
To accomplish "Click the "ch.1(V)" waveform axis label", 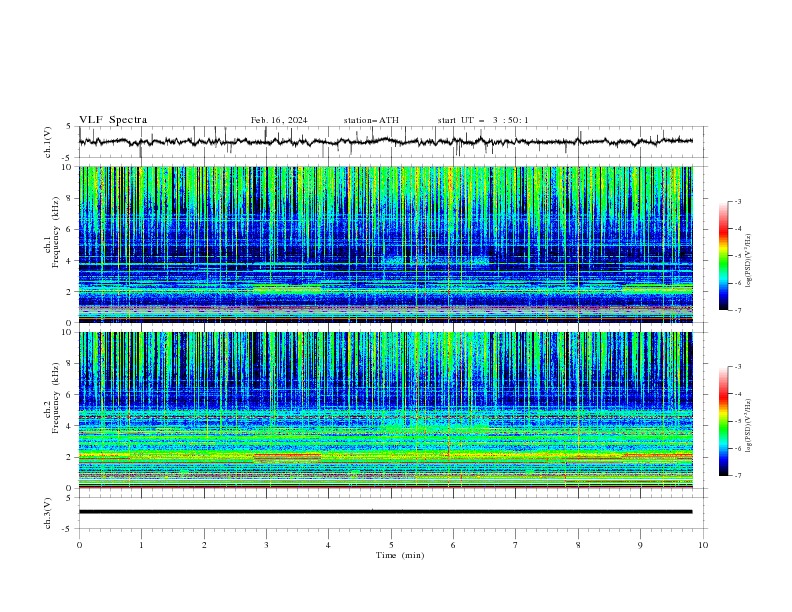I will click(x=48, y=142).
